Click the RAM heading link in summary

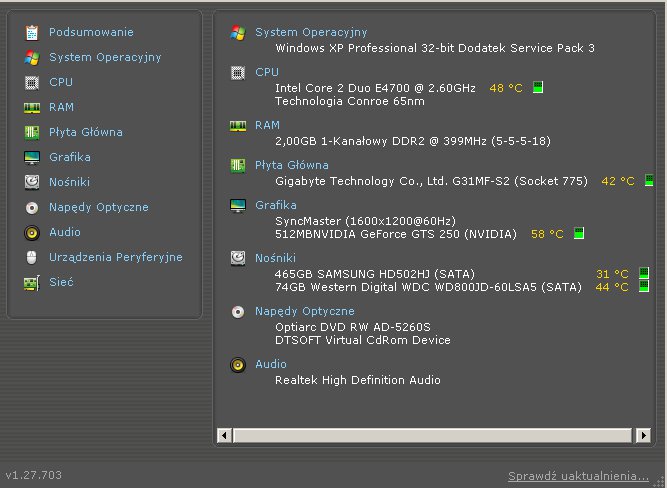[x=267, y=126]
